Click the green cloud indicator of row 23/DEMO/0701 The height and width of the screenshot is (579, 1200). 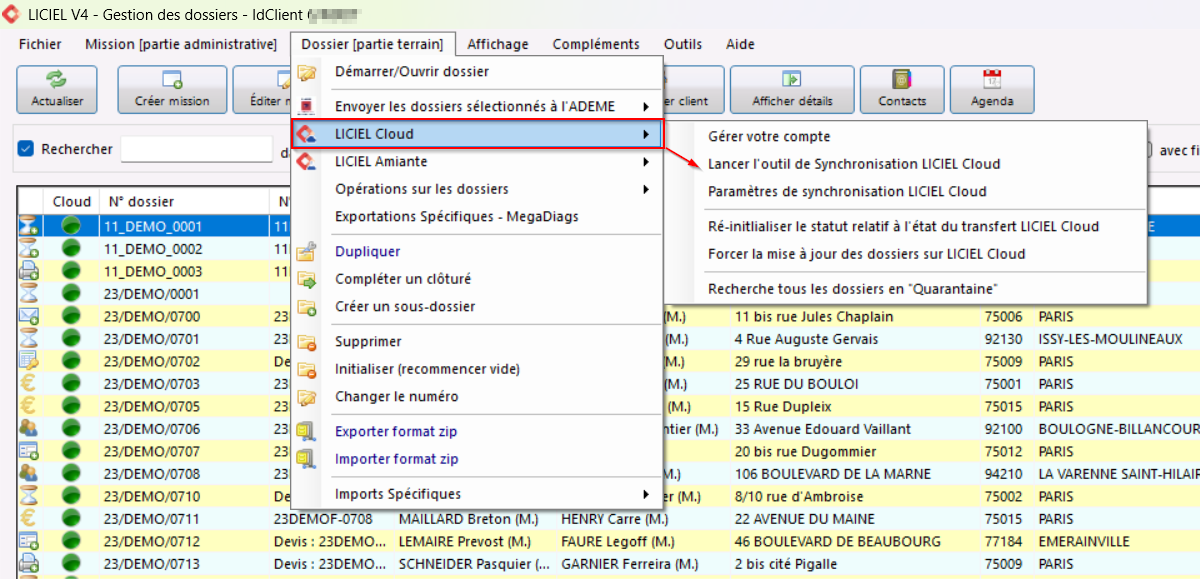[x=70, y=339]
